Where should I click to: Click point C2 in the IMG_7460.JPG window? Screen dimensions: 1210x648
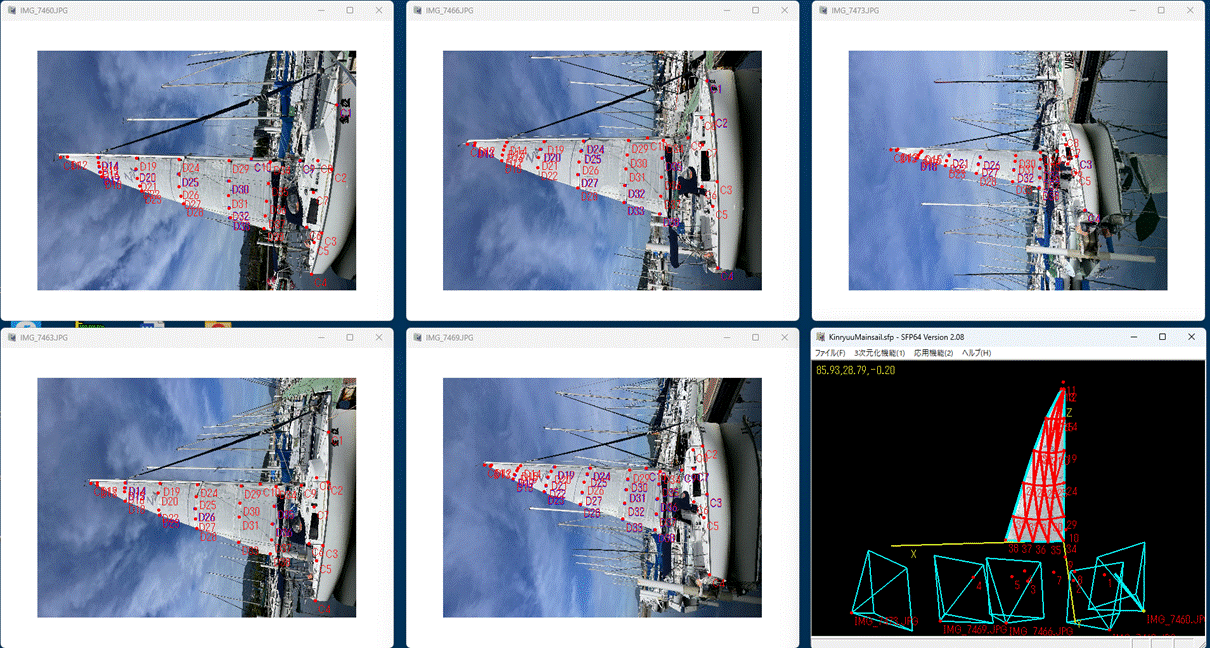tap(340, 178)
